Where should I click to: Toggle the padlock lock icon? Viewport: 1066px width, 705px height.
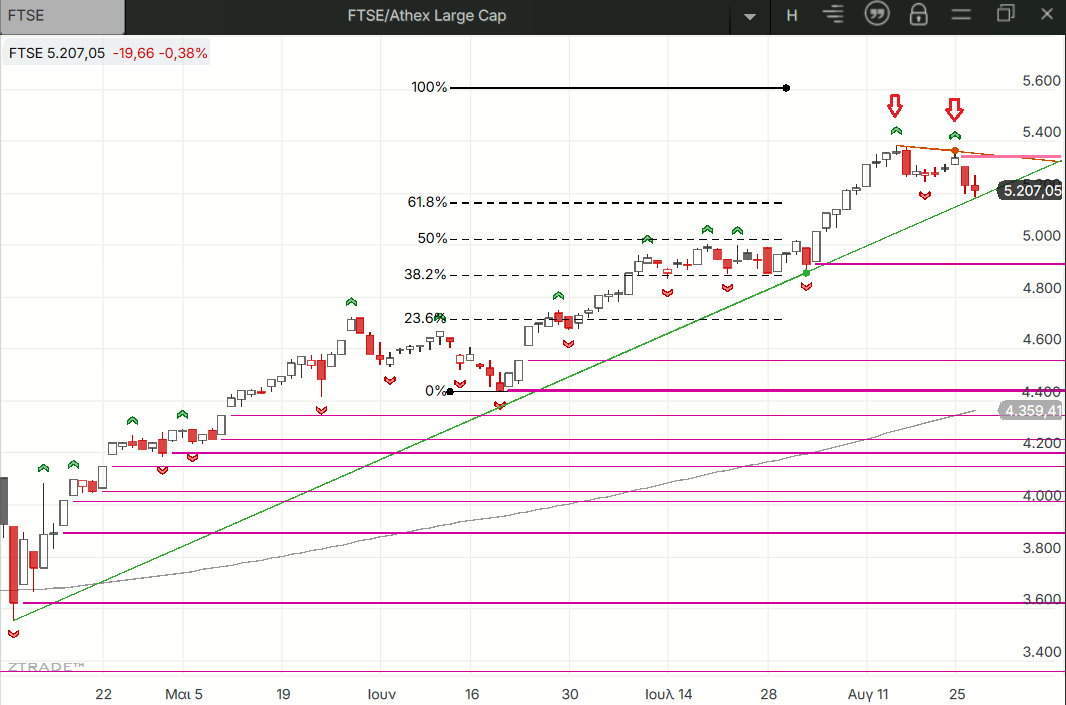click(918, 14)
